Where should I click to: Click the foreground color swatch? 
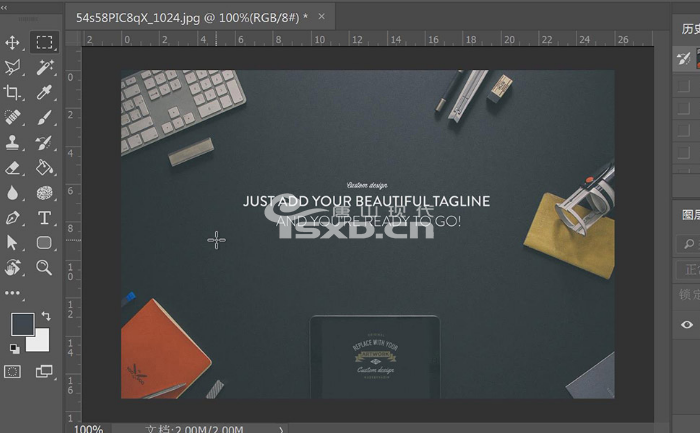(x=21, y=323)
